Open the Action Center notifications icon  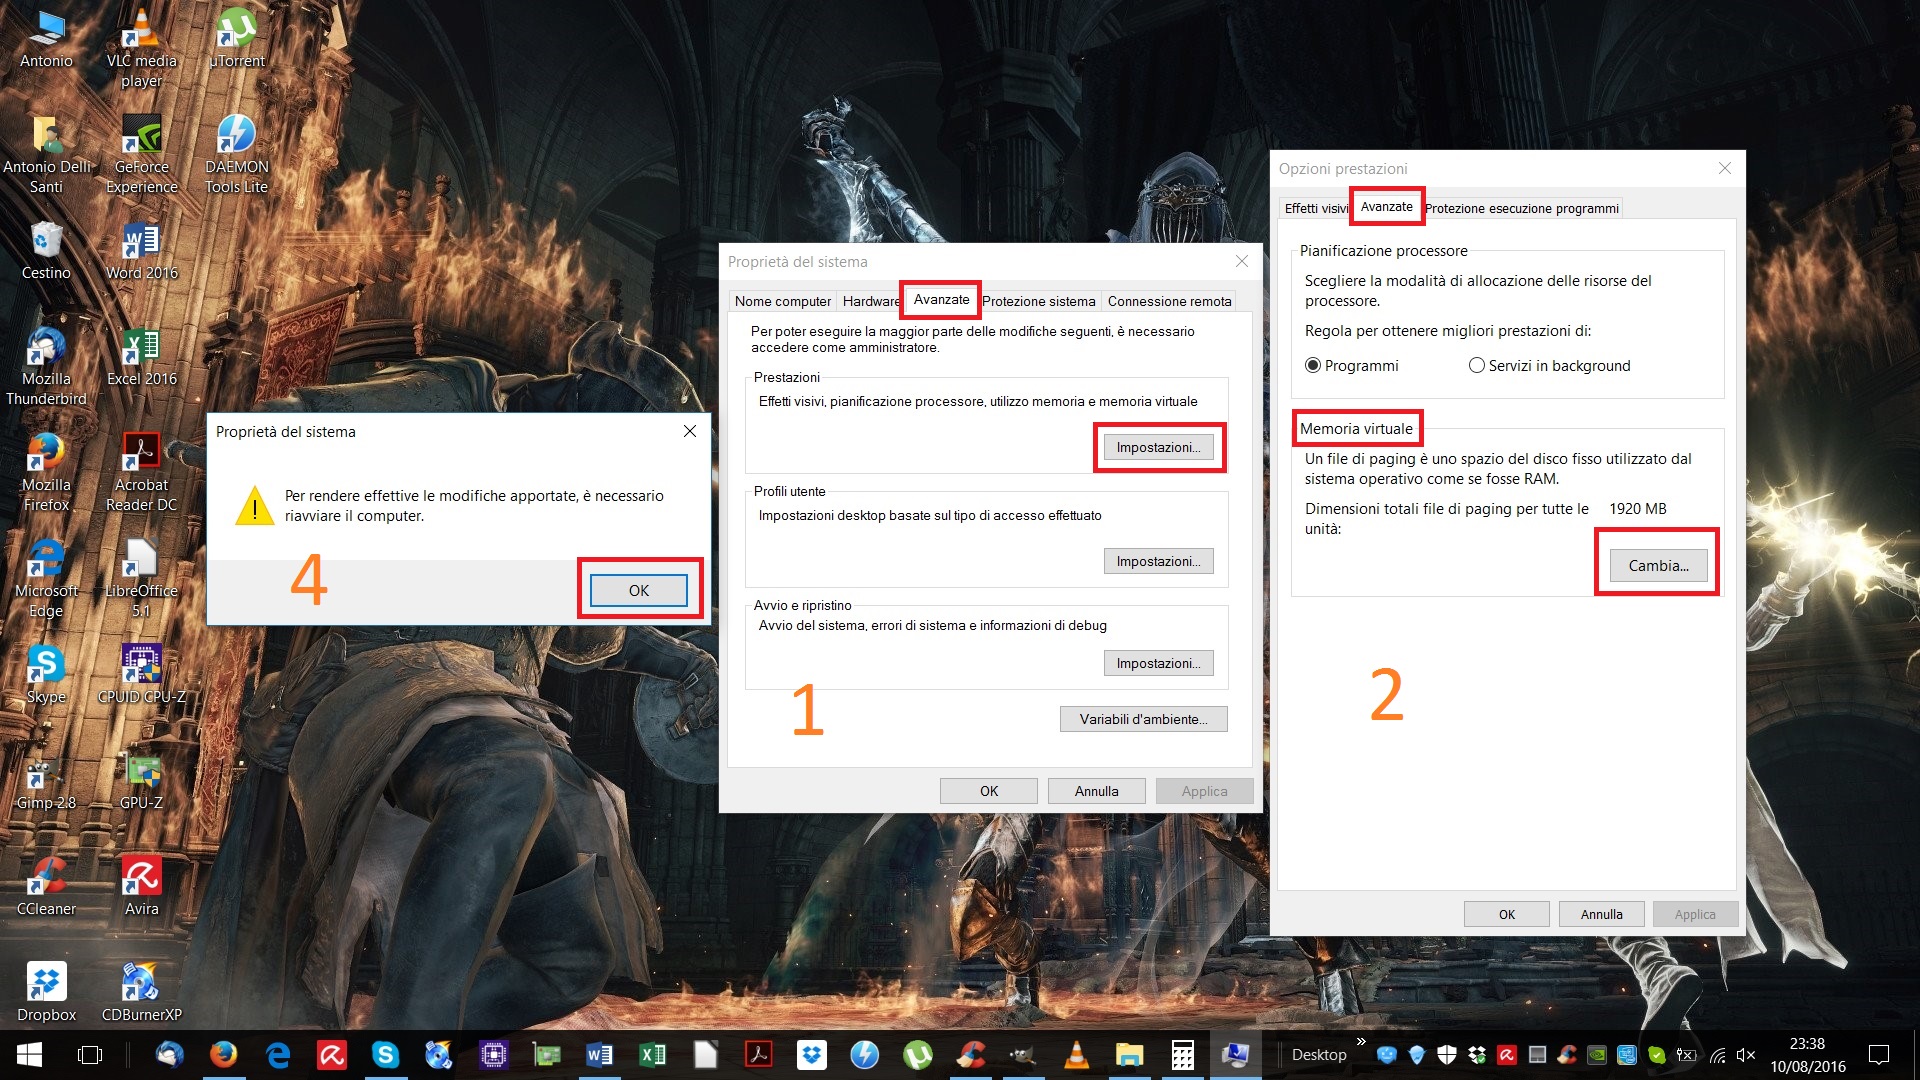[x=1879, y=1055]
